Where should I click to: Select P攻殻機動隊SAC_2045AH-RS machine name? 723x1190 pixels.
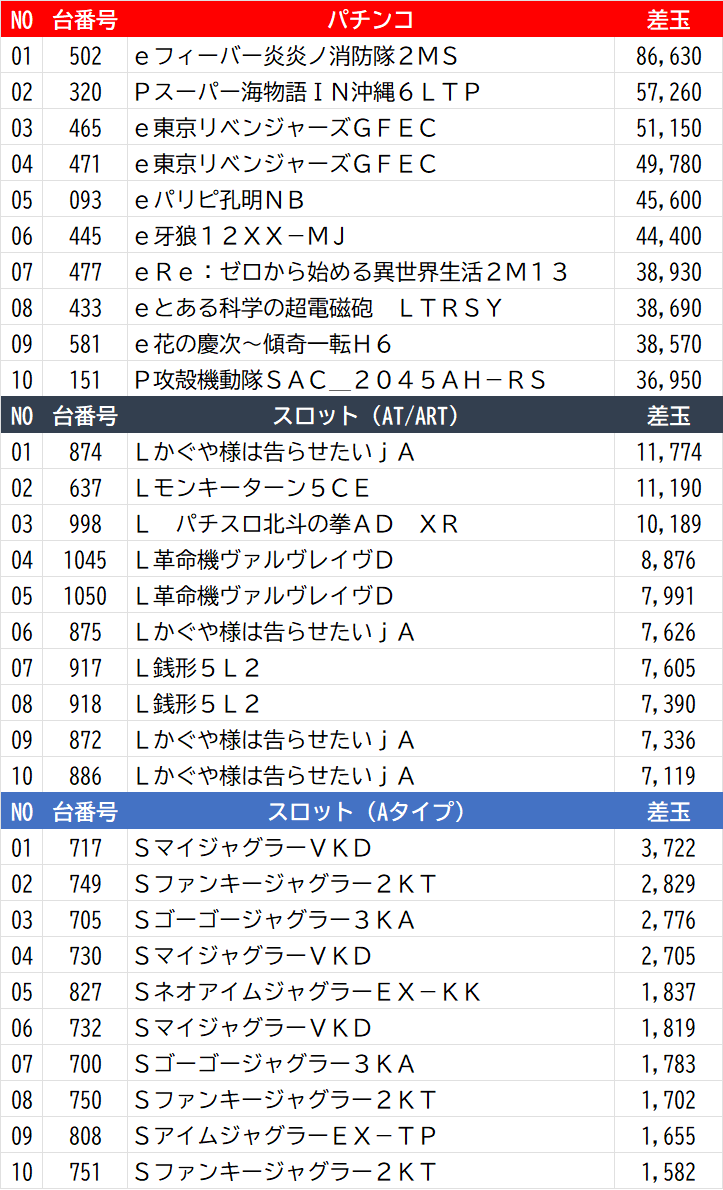click(x=340, y=380)
